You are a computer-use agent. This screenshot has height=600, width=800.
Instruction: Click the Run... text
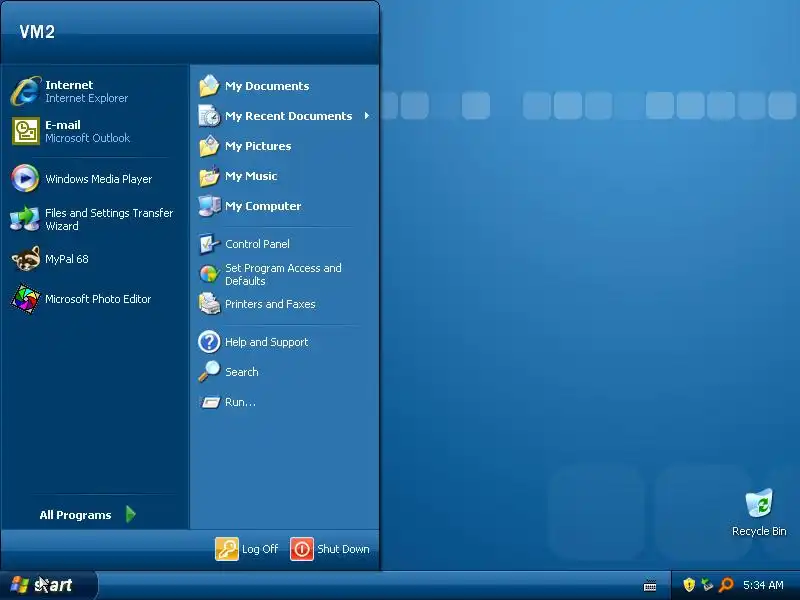pyautogui.click(x=240, y=402)
